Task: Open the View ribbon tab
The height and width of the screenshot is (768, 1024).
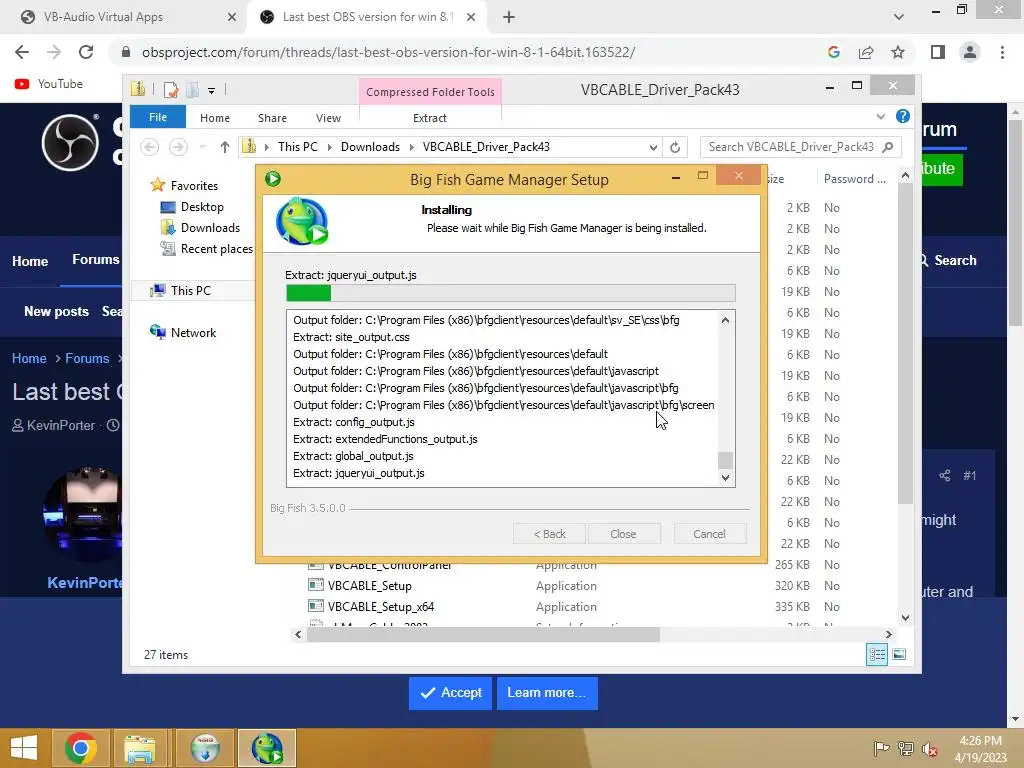Action: point(328,118)
